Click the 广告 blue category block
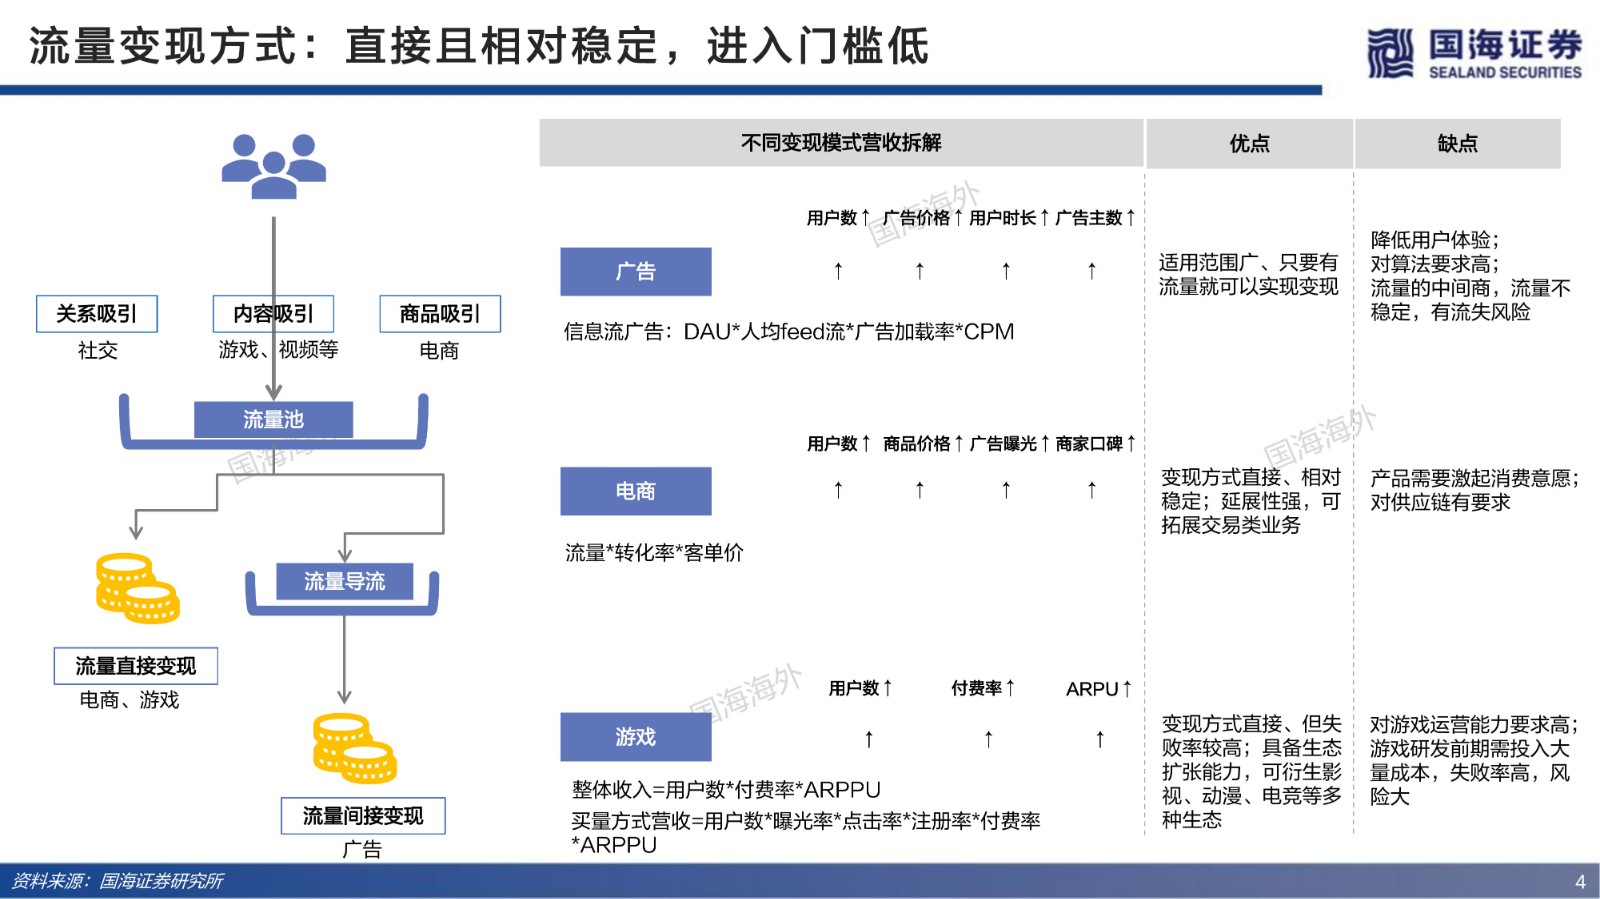Screen dimensions: 1600x899 point(636,271)
